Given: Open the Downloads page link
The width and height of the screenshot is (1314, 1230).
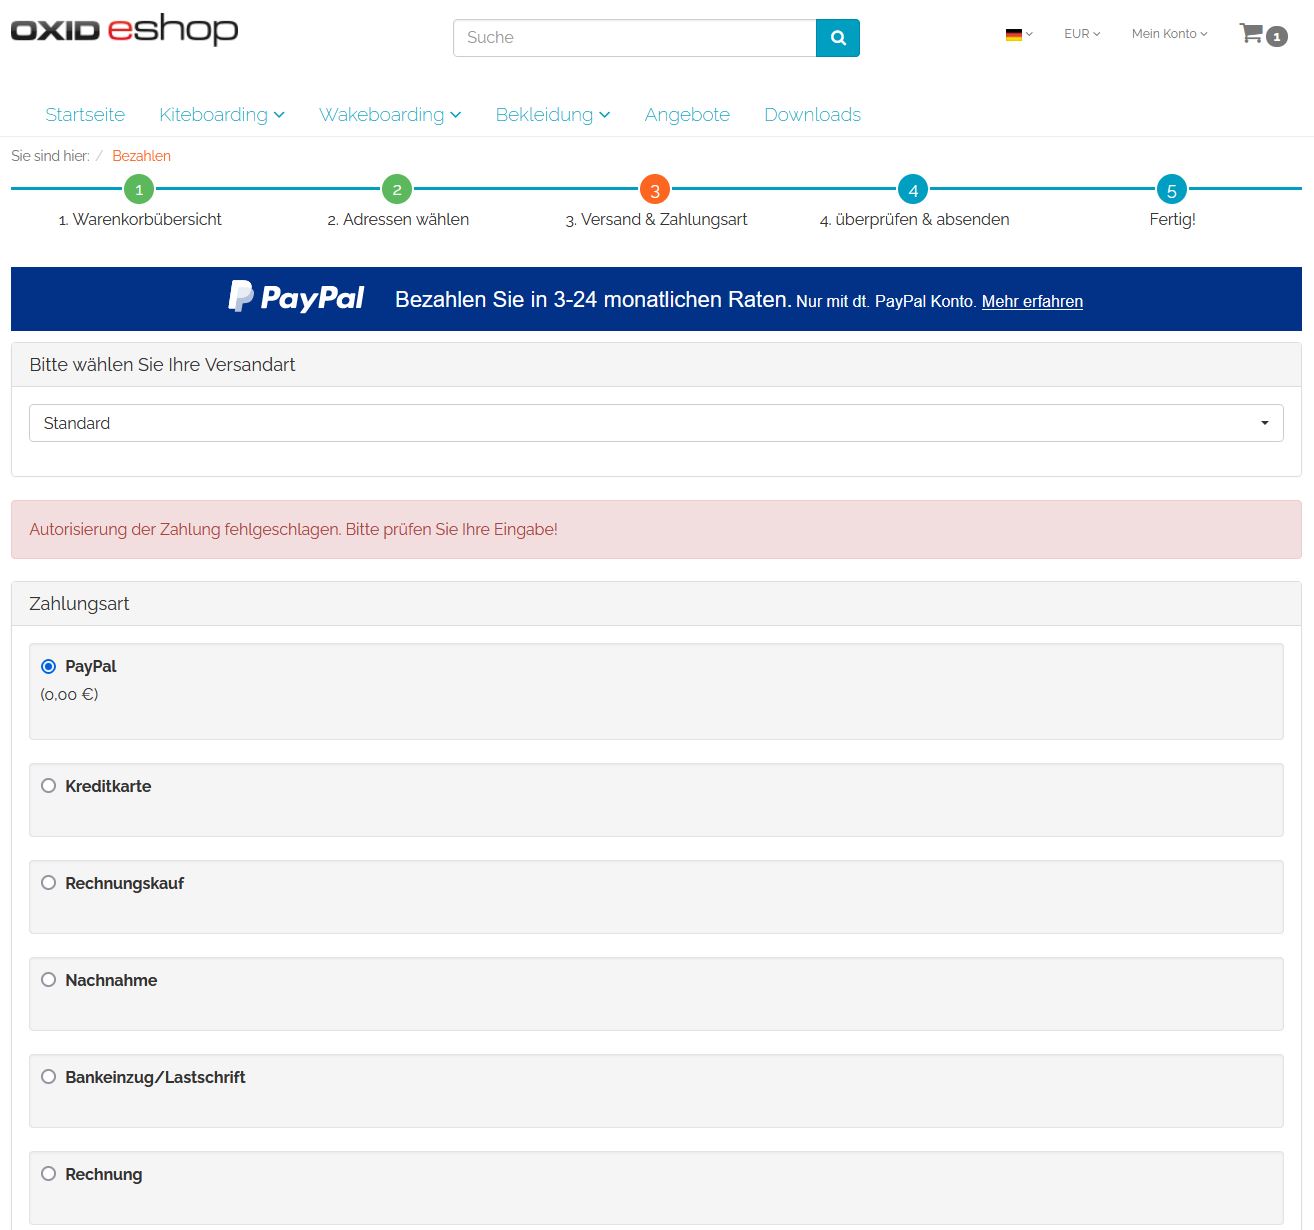Looking at the screenshot, I should (x=812, y=115).
